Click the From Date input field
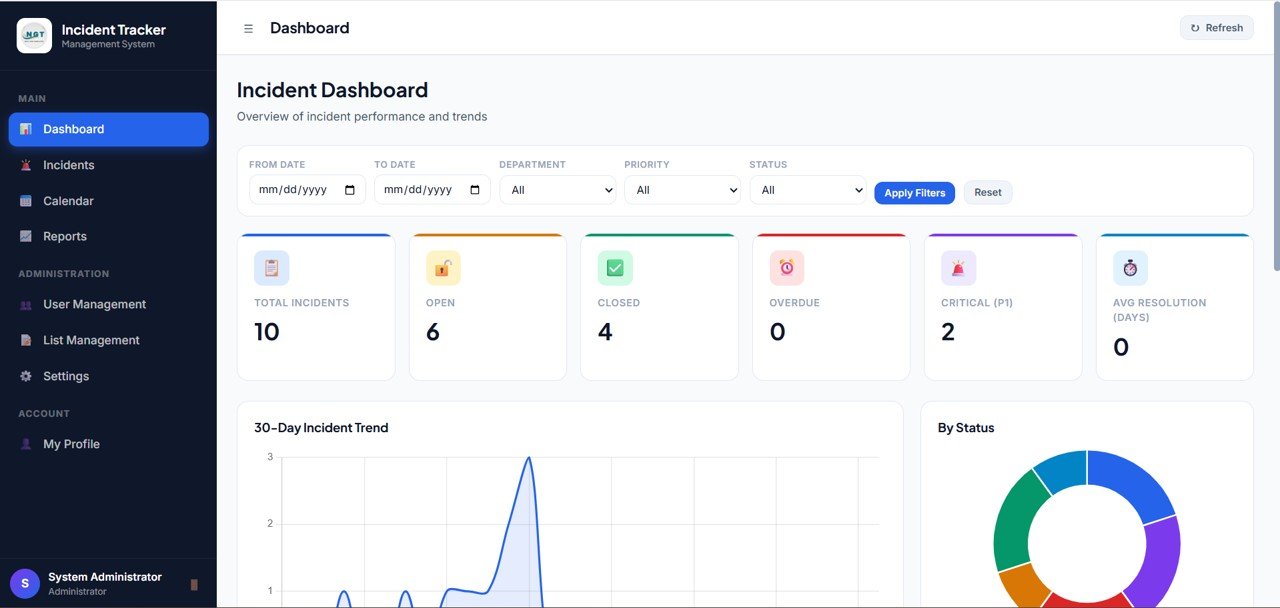1280x608 pixels. point(307,190)
